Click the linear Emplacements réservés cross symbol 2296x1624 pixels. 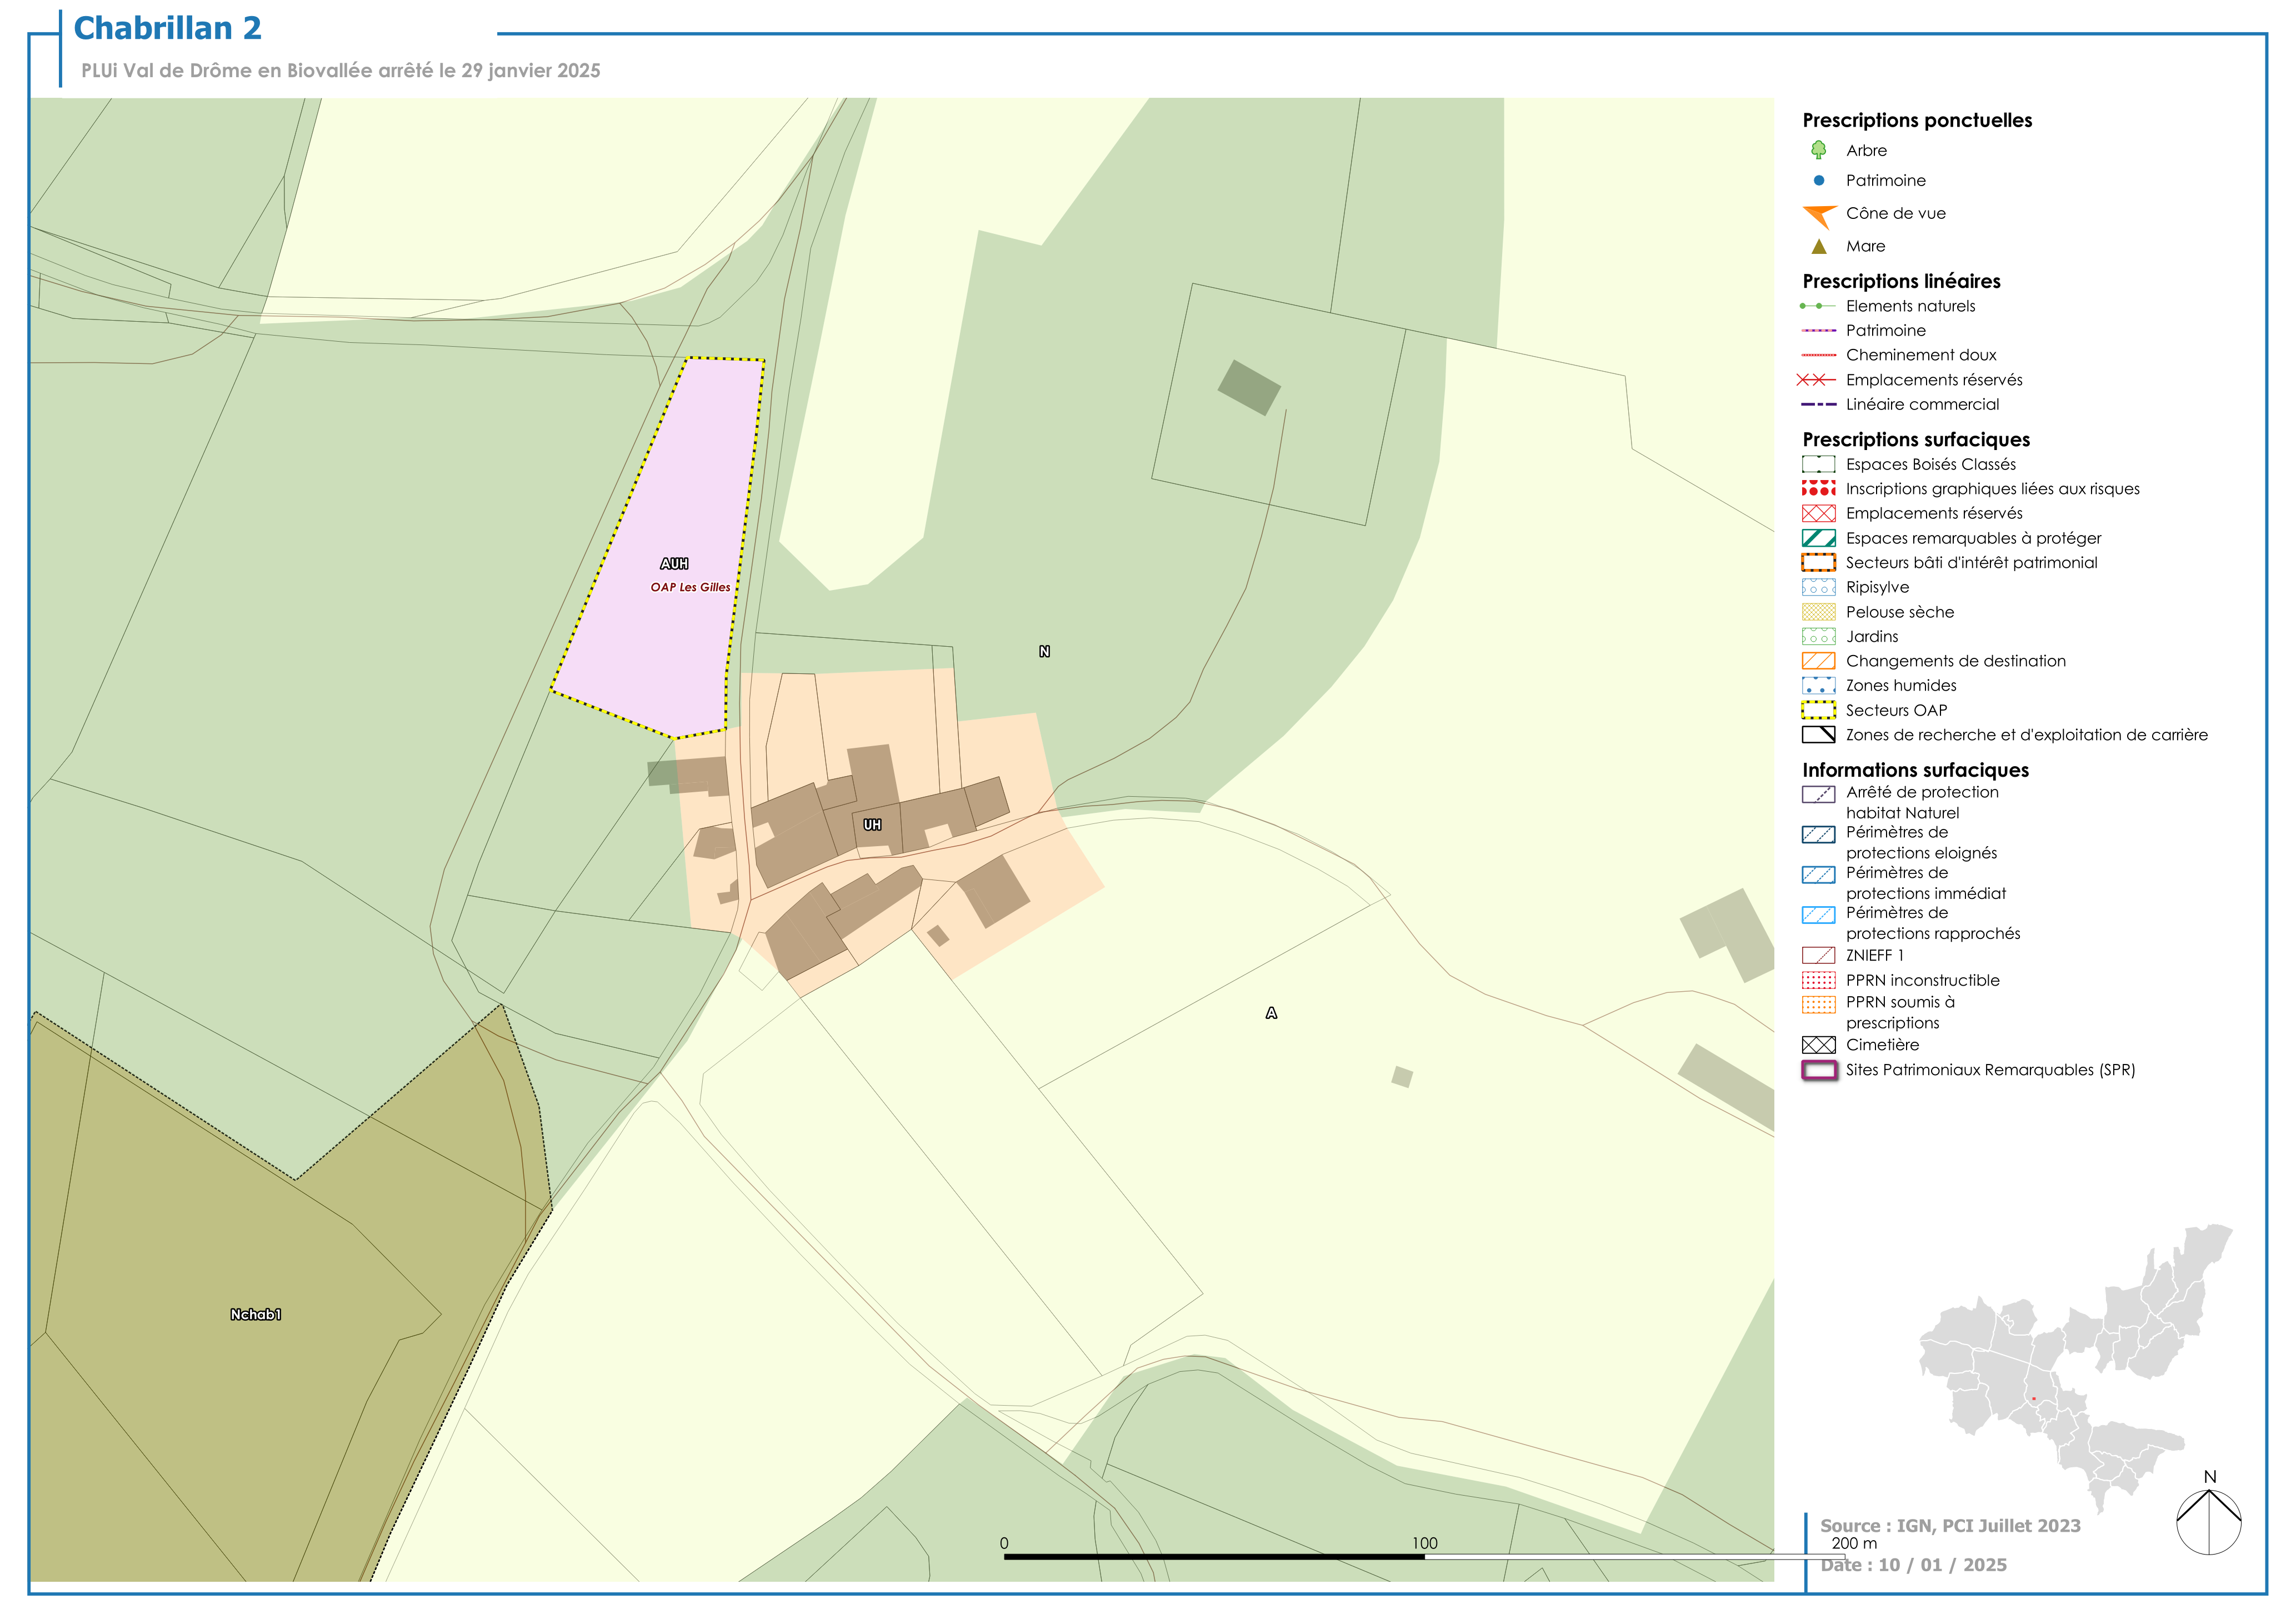pos(1816,380)
